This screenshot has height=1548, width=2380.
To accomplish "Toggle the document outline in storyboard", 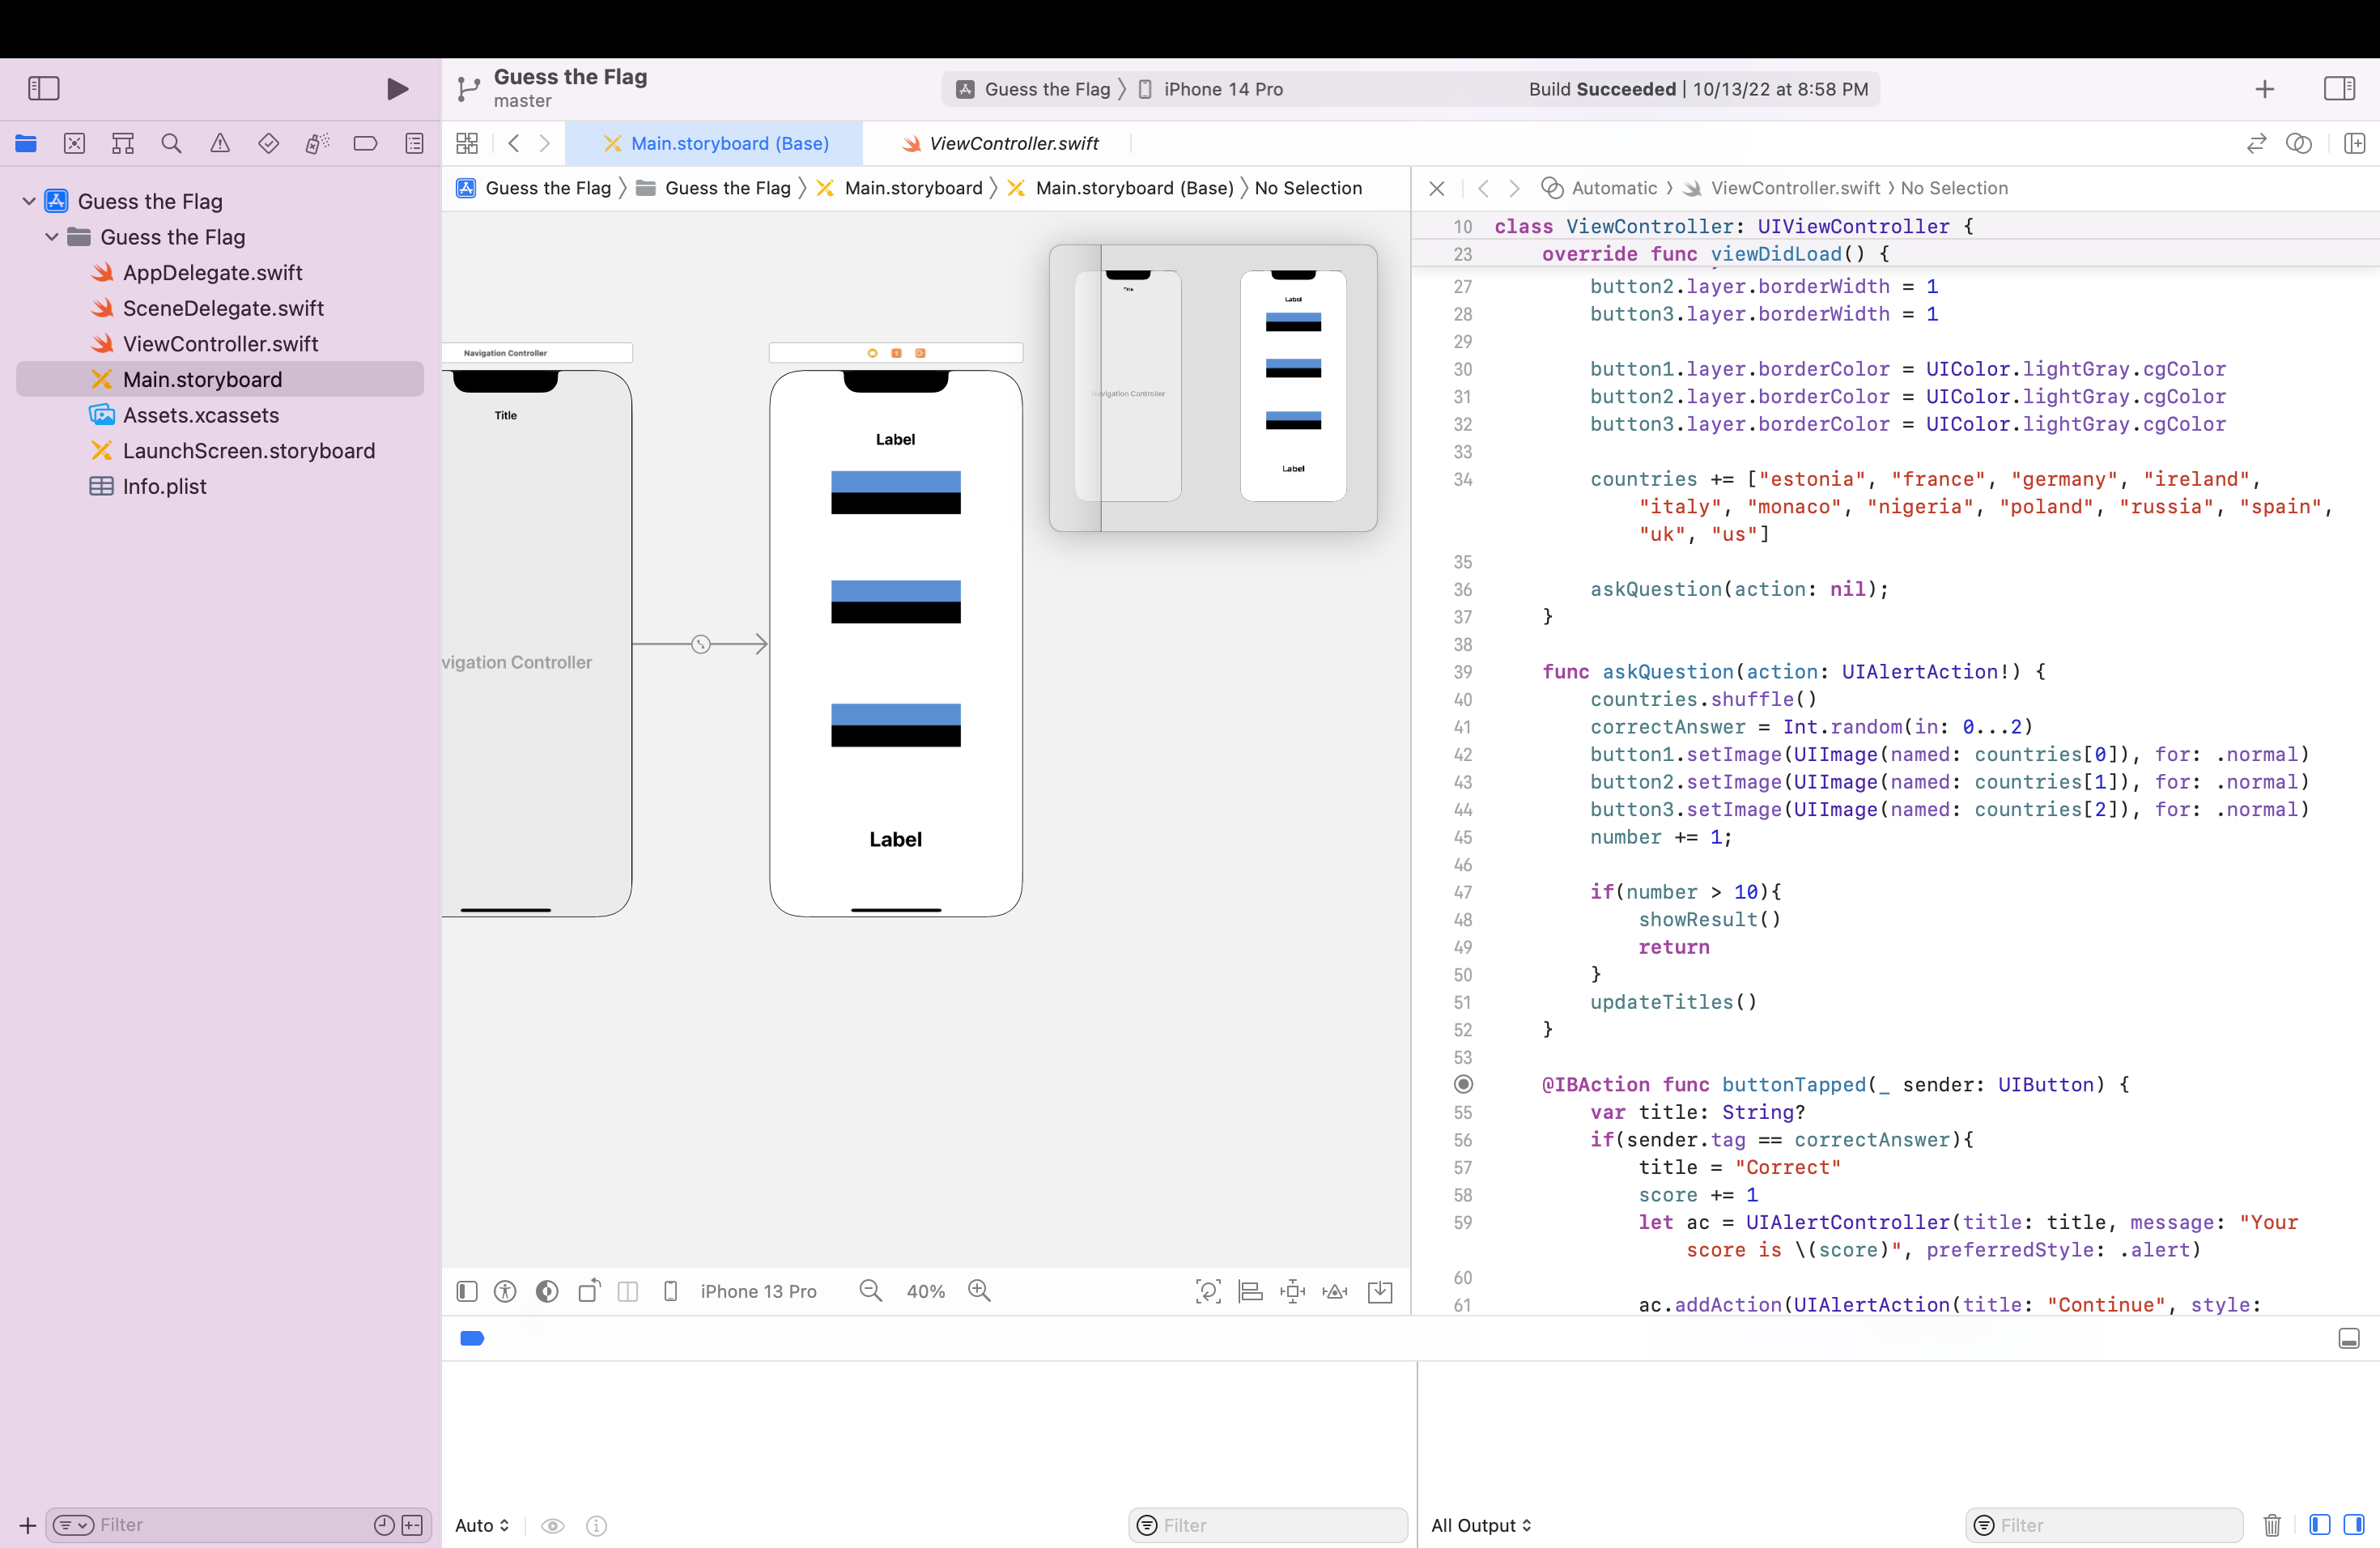I will click(x=467, y=1291).
